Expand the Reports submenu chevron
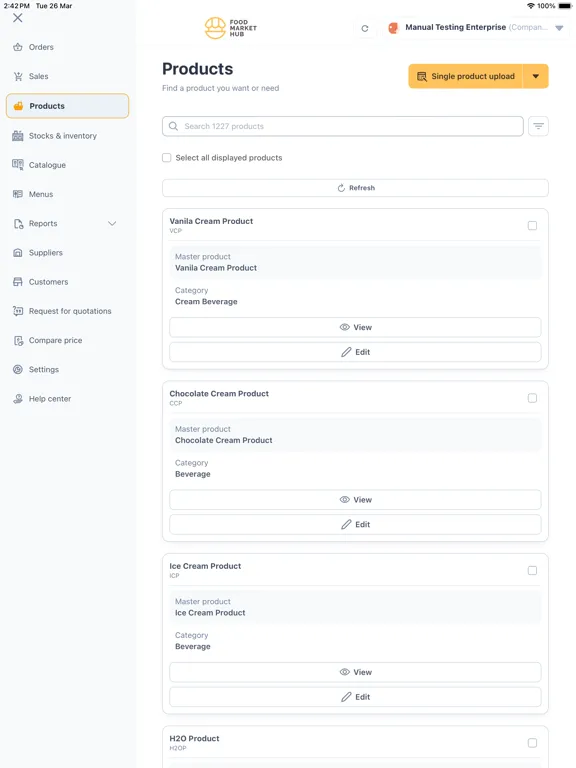This screenshot has height=768, width=576. 112,224
